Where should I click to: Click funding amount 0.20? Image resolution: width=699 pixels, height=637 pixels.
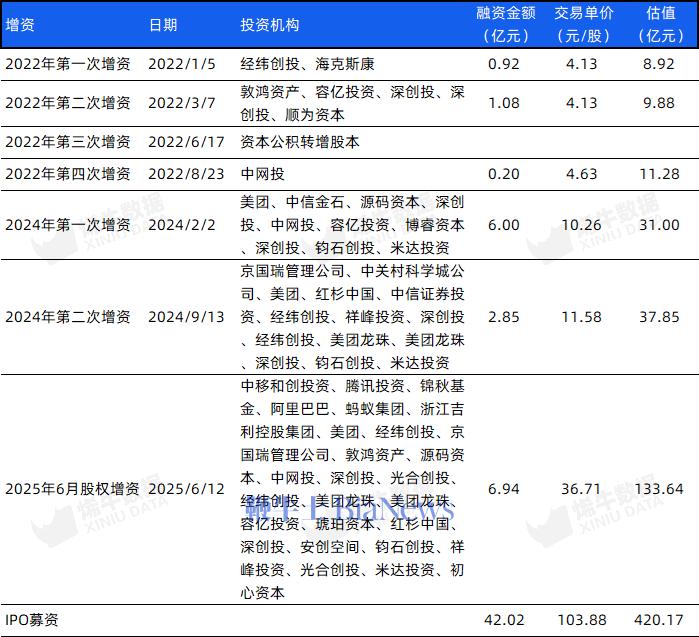(504, 174)
